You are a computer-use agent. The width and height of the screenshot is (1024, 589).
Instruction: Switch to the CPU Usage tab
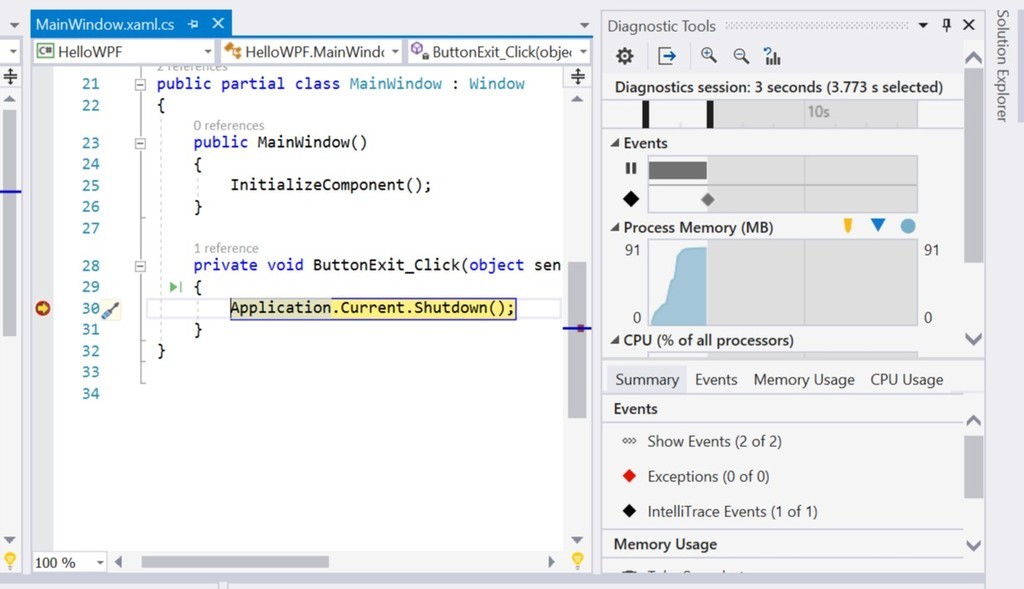tap(906, 379)
